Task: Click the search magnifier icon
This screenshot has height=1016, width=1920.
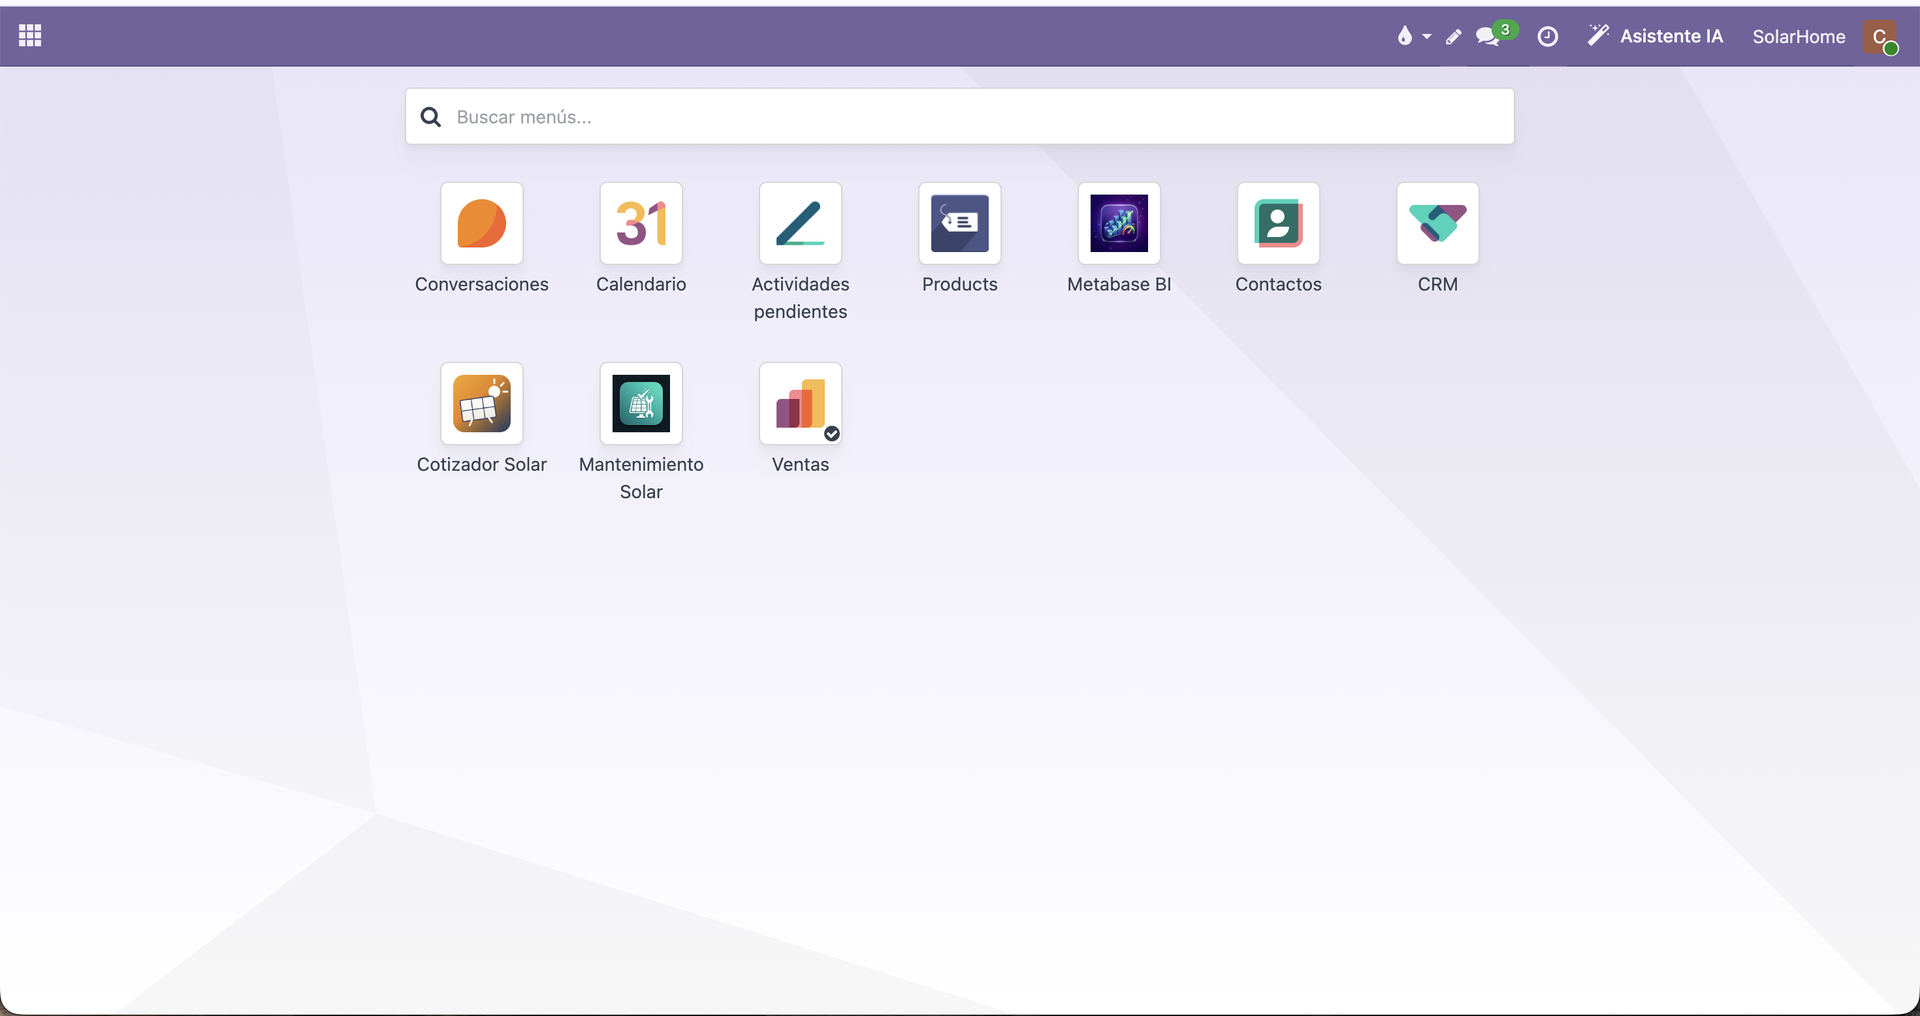Action: coord(431,117)
